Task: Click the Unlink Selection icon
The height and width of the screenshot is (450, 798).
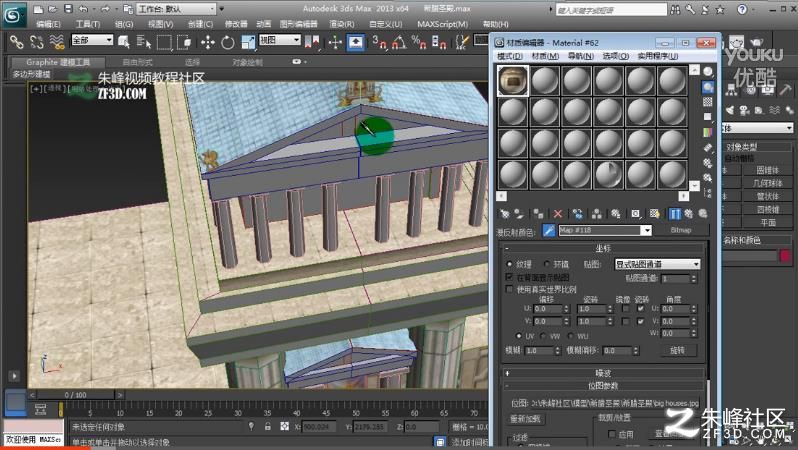Action: 37,42
